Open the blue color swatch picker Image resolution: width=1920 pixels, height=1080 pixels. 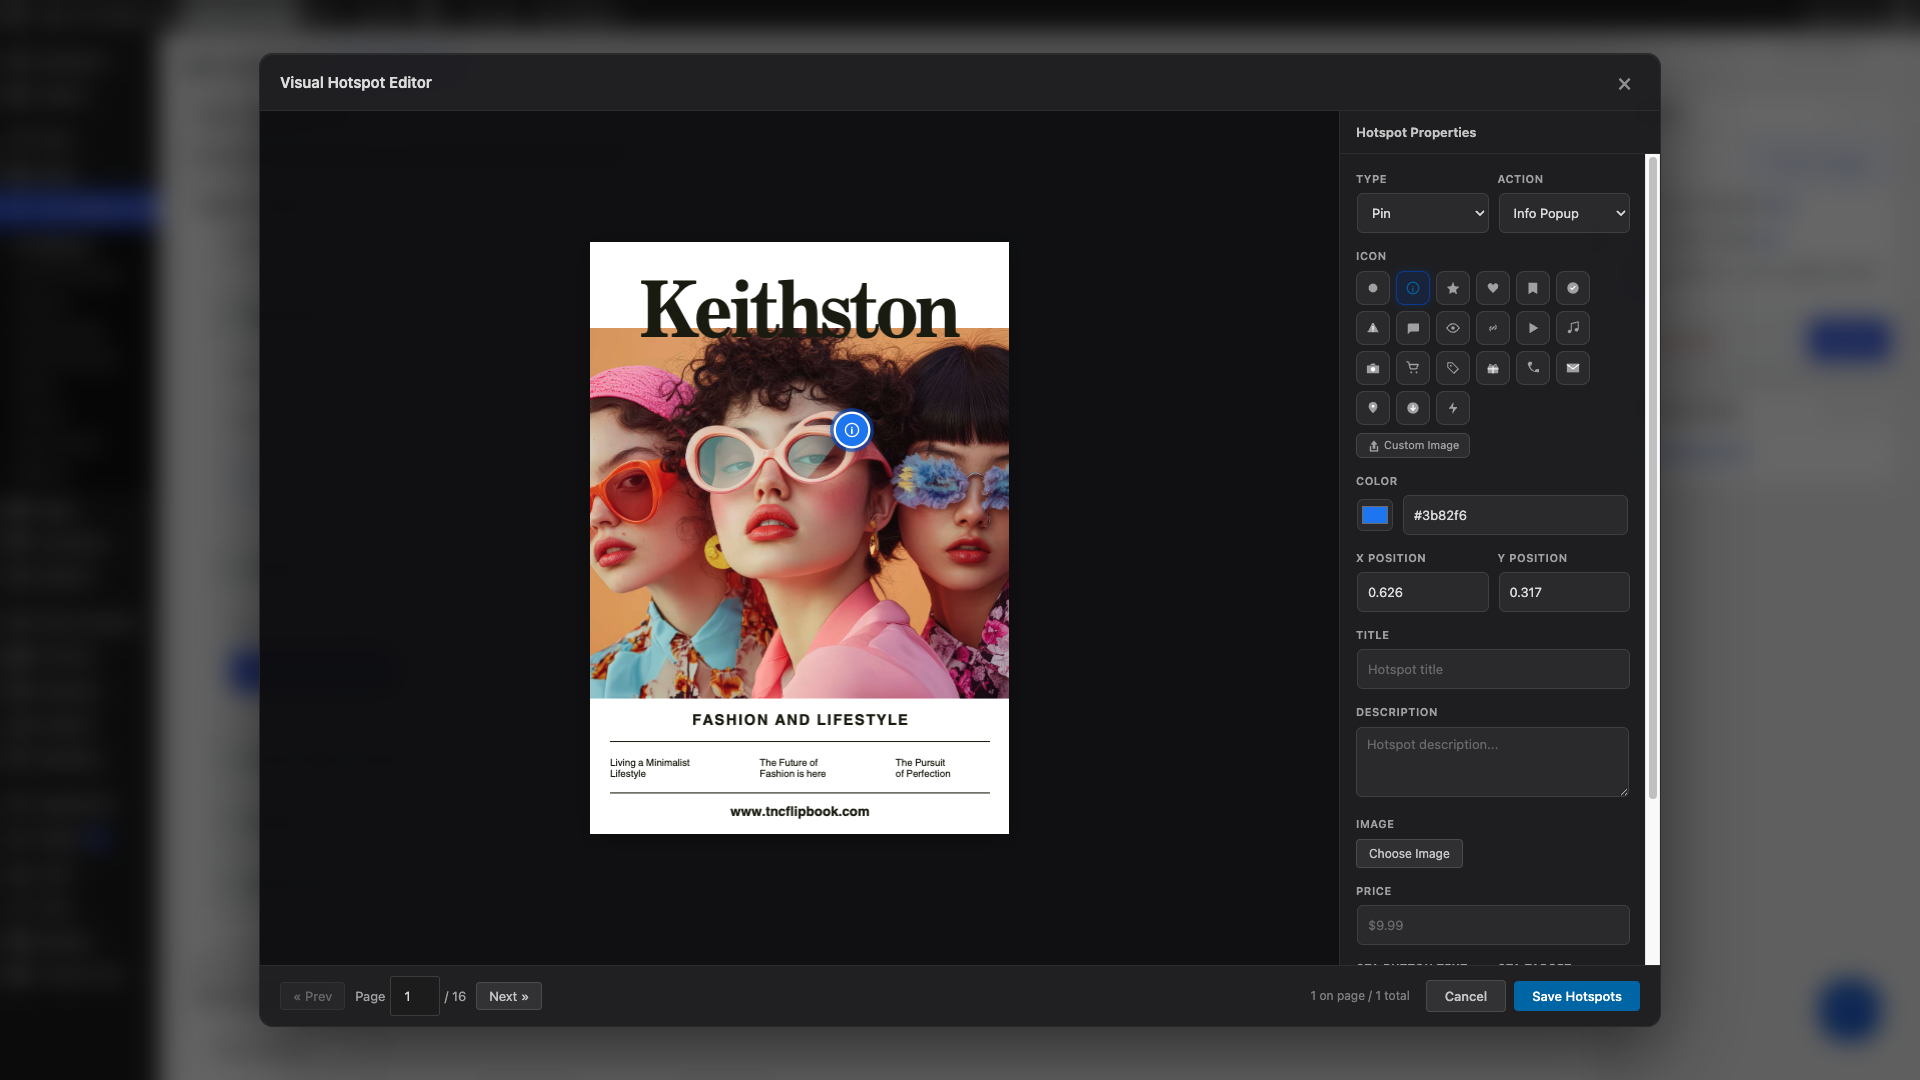tap(1375, 515)
